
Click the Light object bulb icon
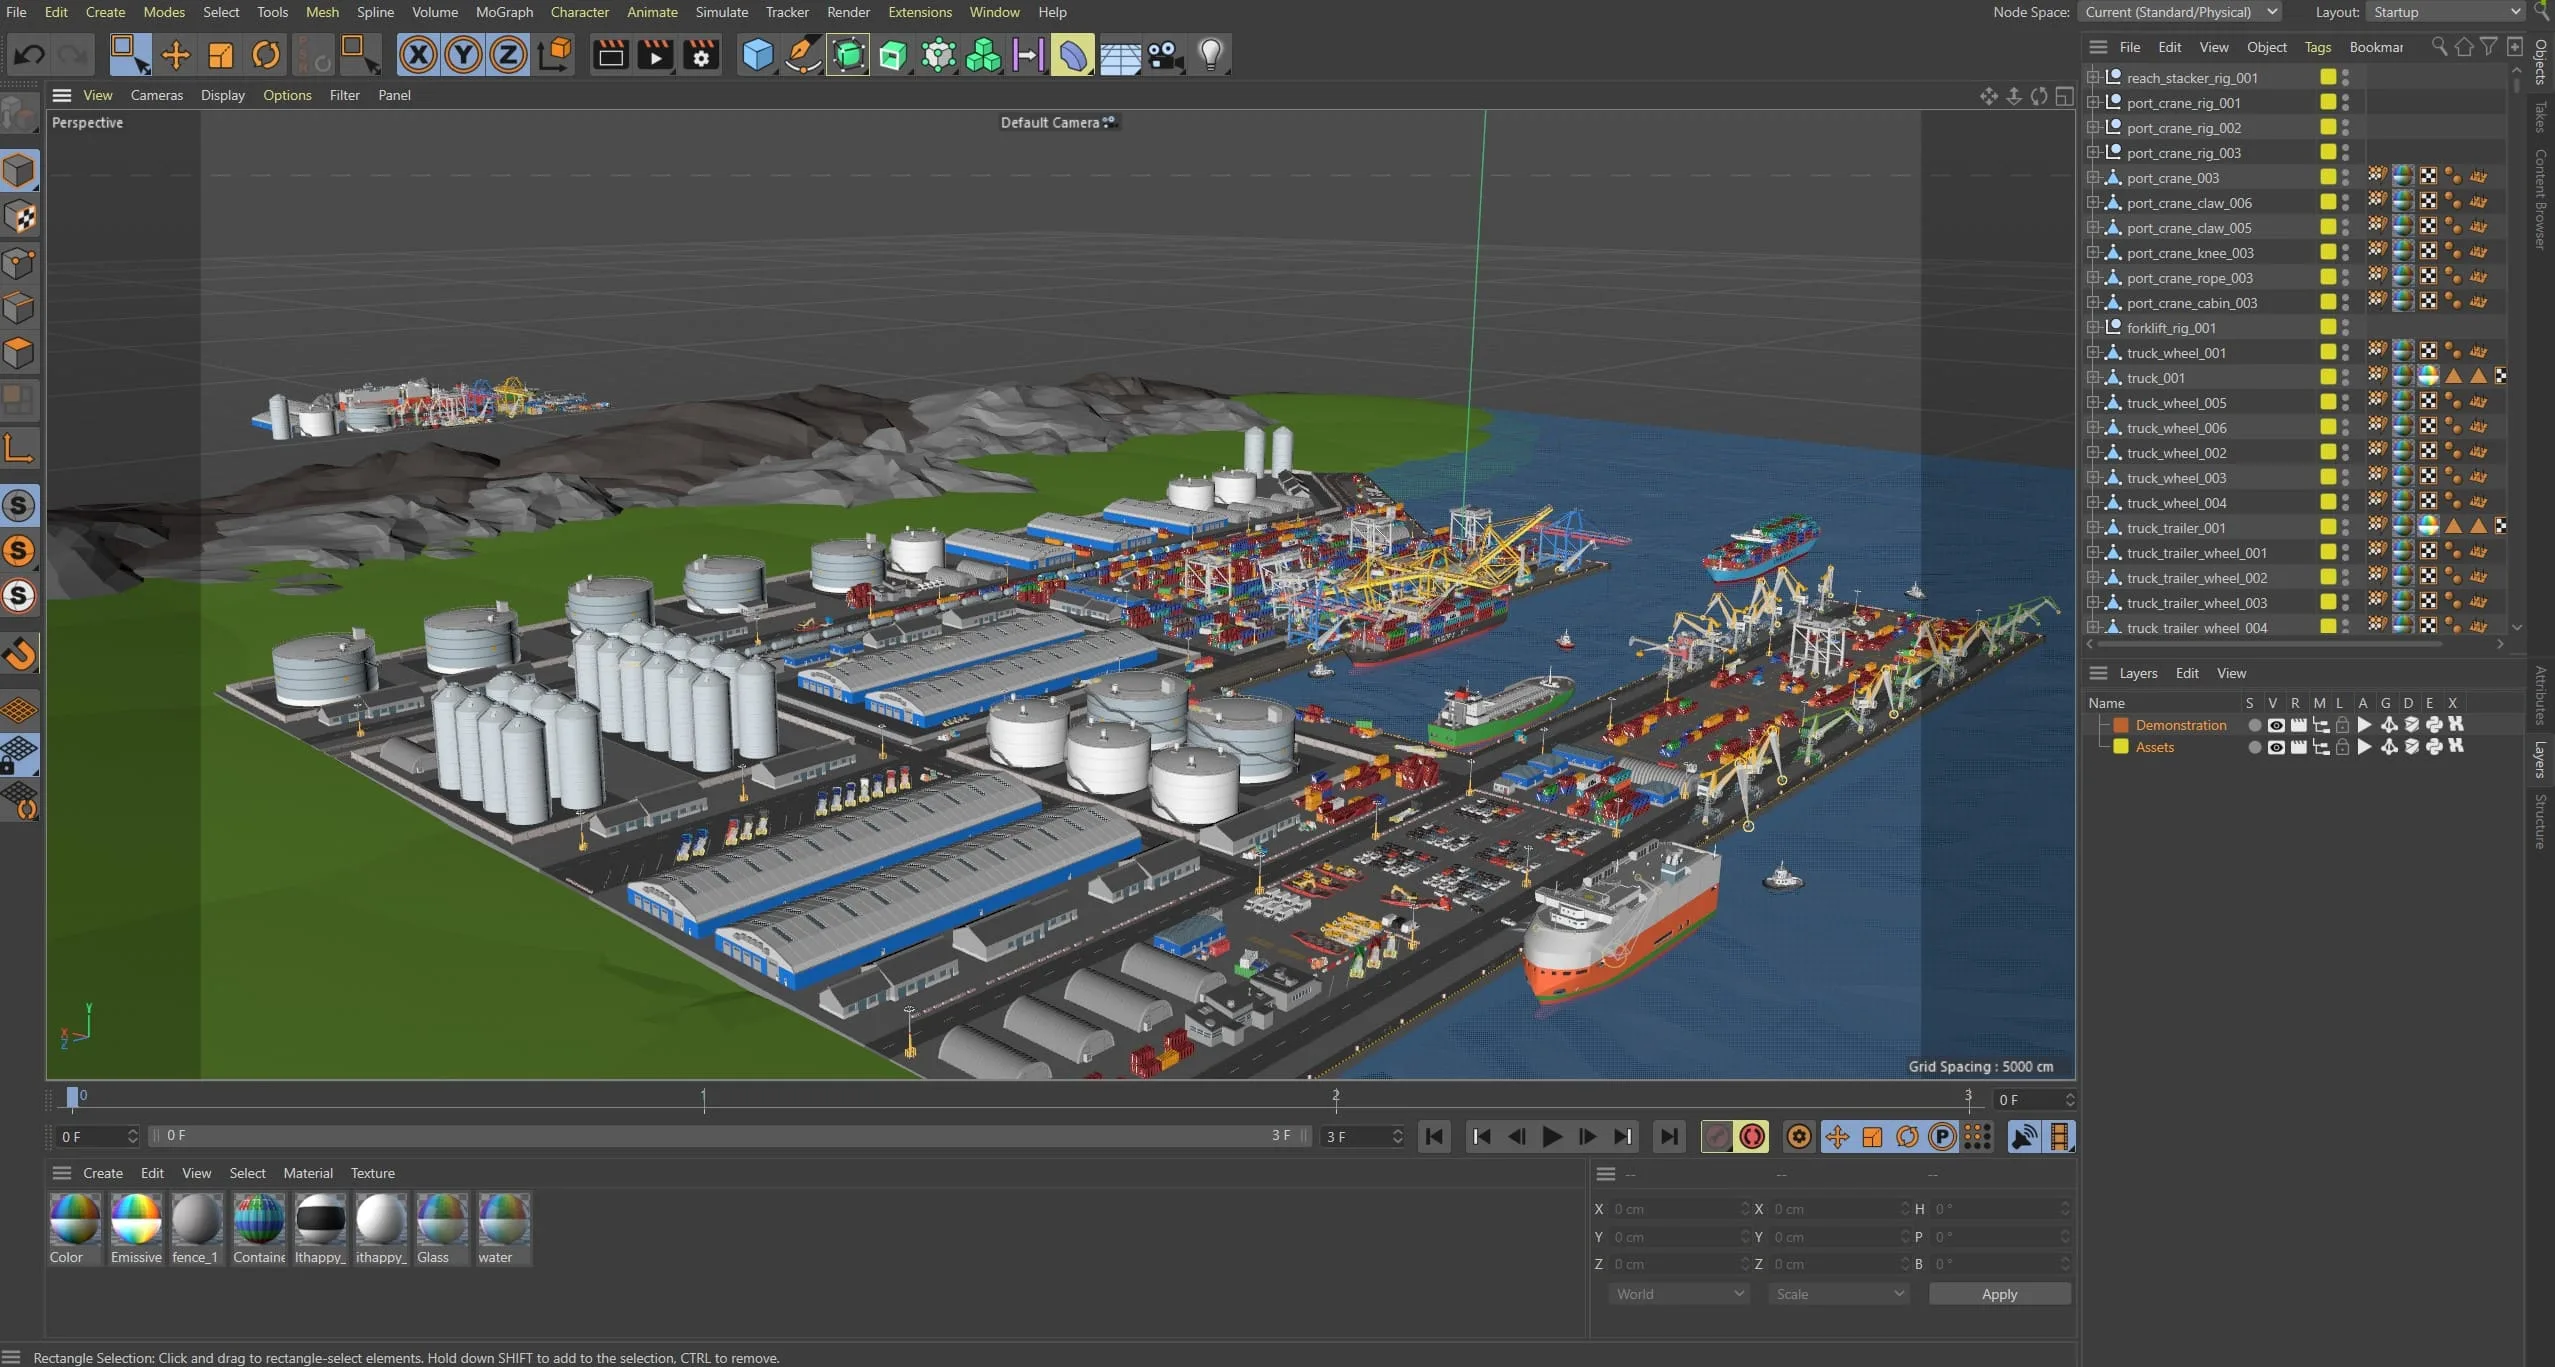(x=1210, y=55)
